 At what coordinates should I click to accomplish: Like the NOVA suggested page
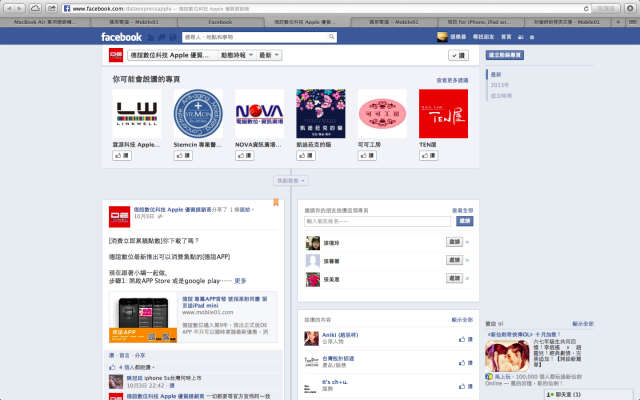244,156
